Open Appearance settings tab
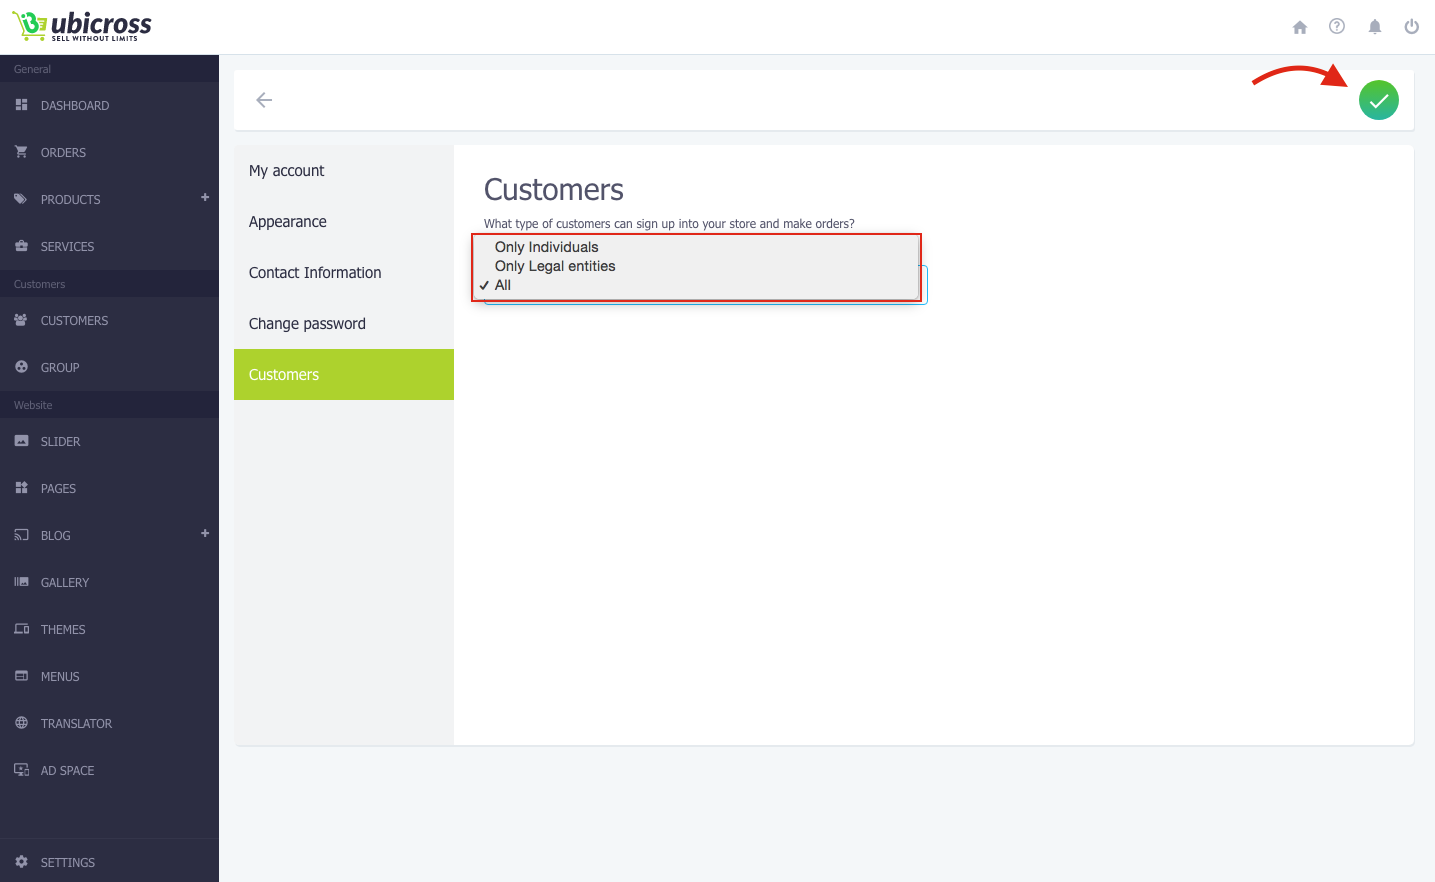This screenshot has height=882, width=1435. point(344,222)
